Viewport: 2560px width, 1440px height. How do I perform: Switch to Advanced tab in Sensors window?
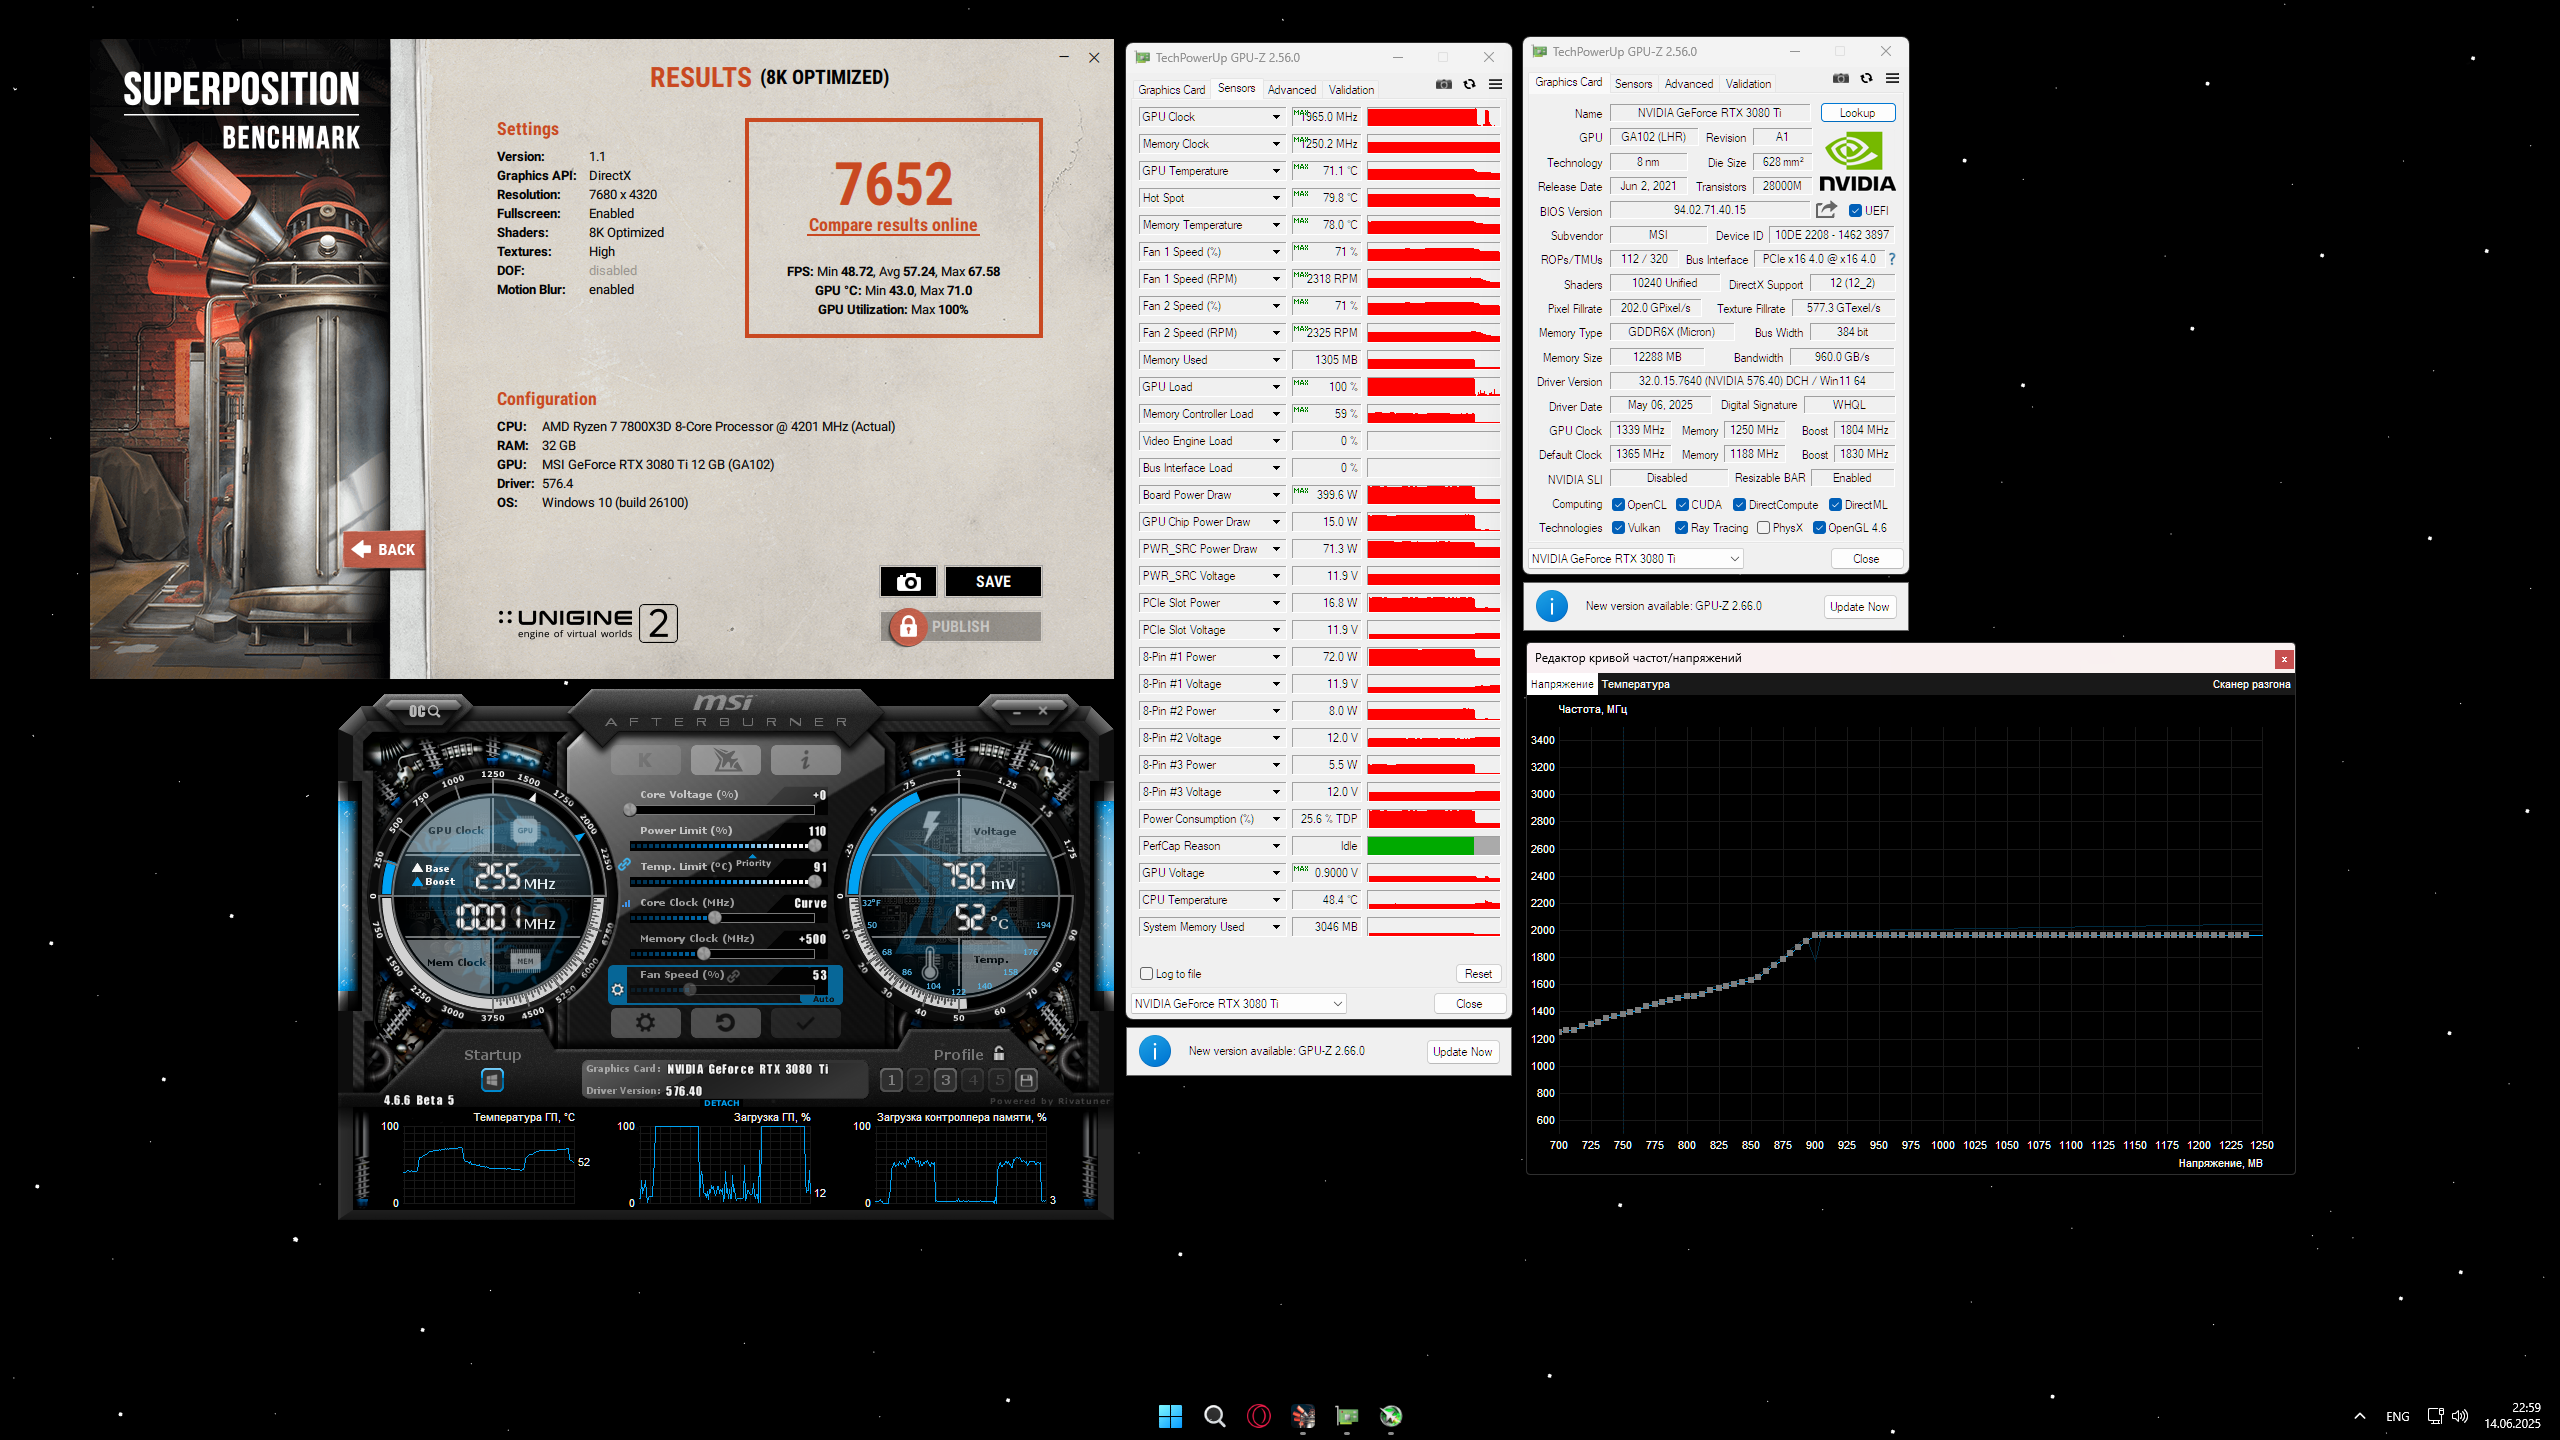[1291, 90]
